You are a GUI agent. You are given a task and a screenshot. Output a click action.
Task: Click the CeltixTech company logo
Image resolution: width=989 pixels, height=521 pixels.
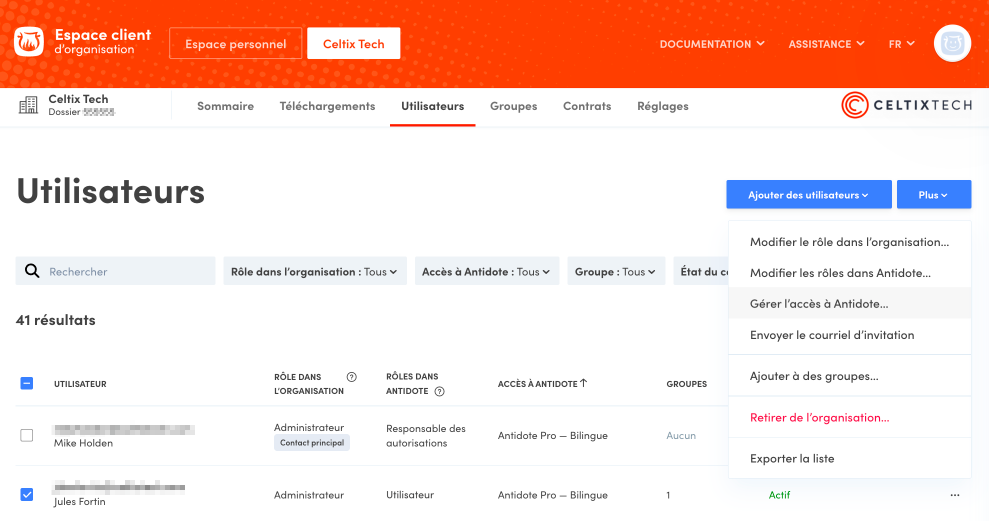click(x=906, y=105)
